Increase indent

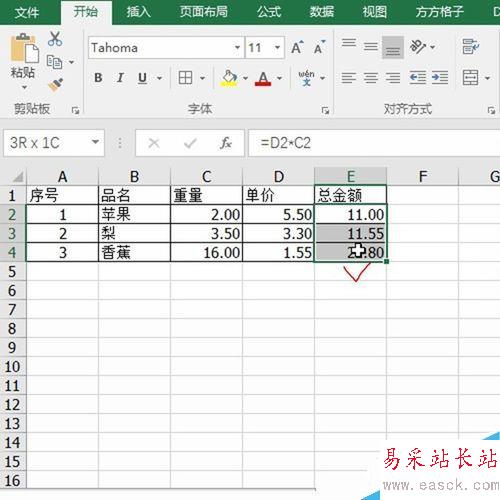[x=440, y=78]
